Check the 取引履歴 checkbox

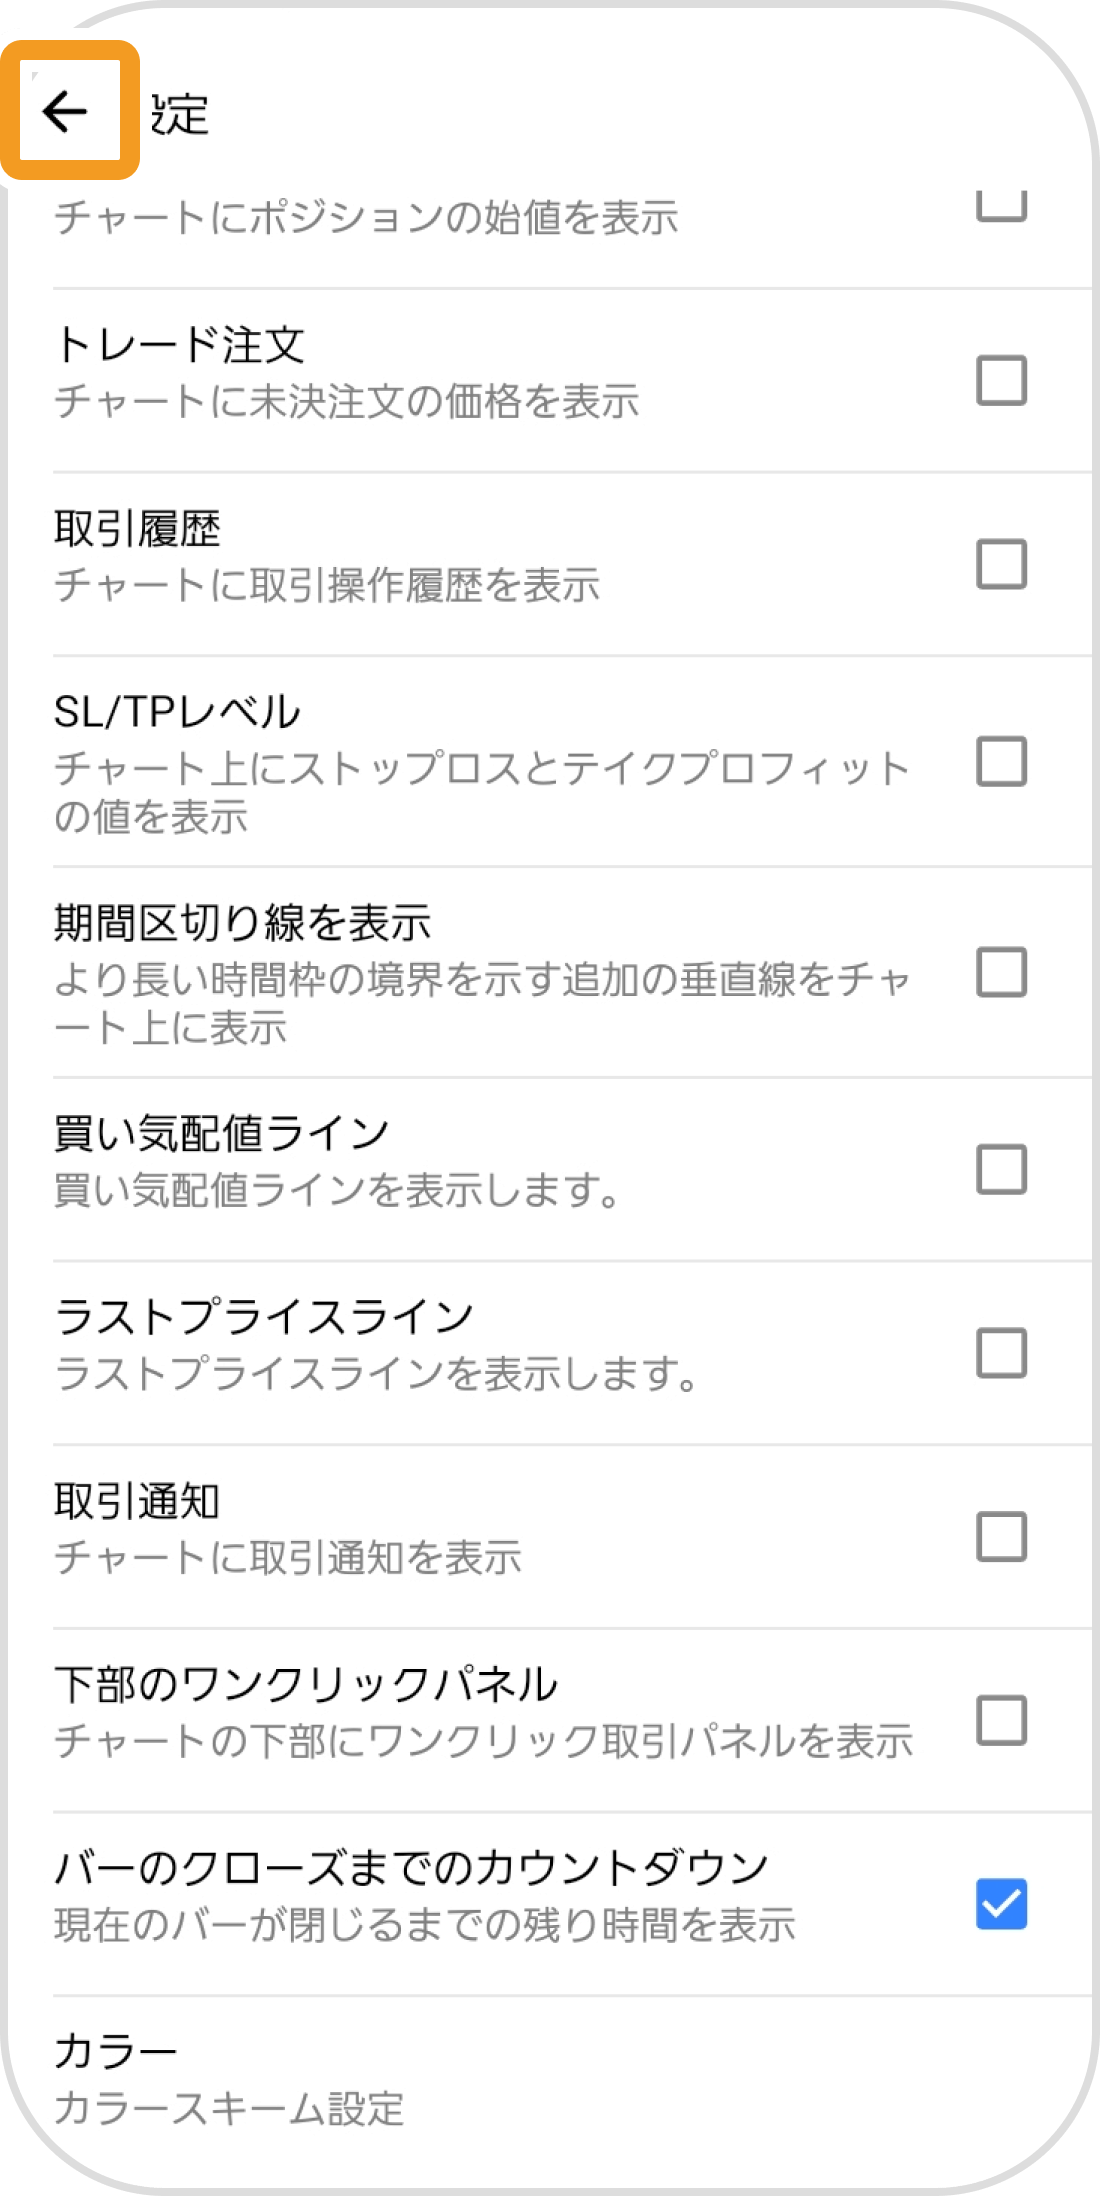pyautogui.click(x=1001, y=564)
